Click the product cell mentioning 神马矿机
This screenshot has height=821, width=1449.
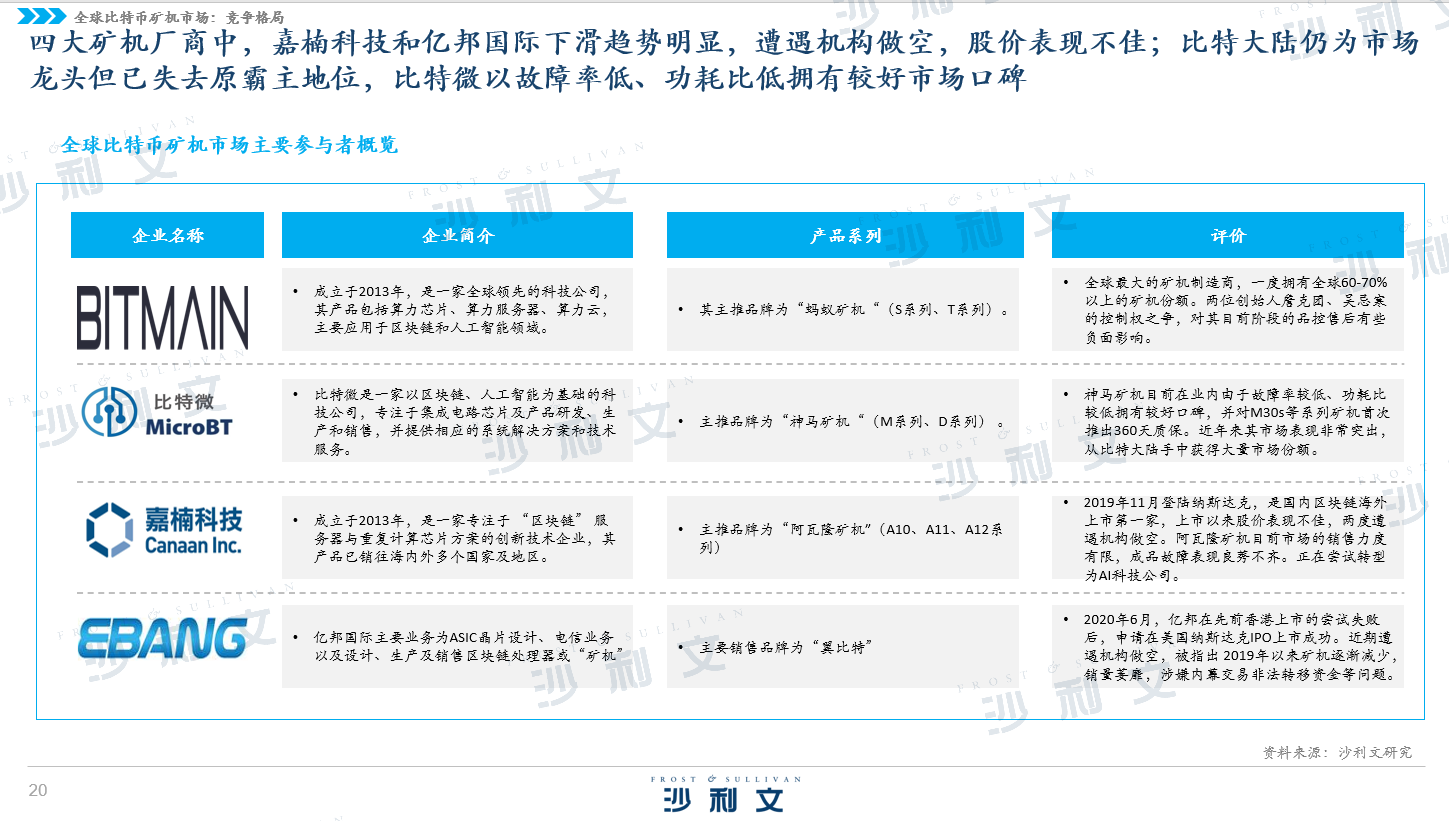coord(843,422)
